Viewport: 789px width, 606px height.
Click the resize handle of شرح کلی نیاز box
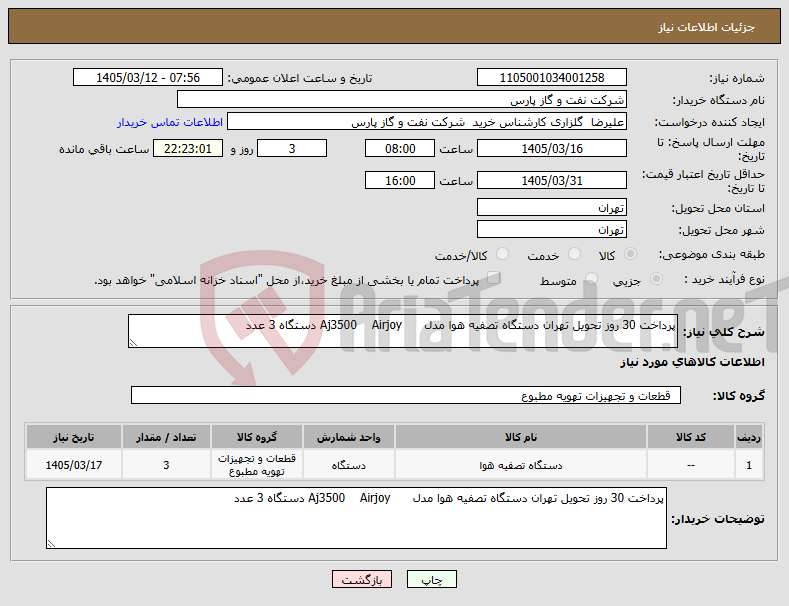click(x=133, y=343)
